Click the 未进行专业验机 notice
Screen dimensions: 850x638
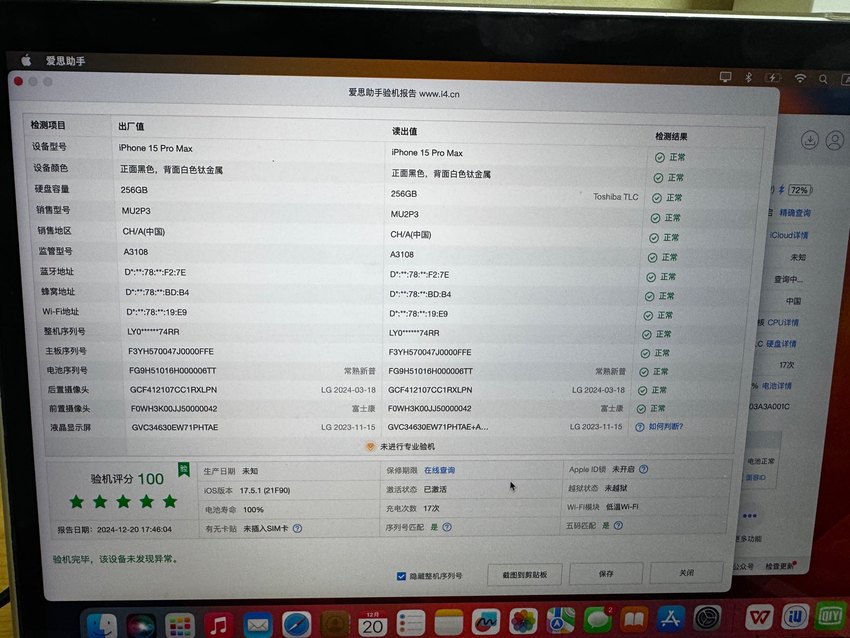[401, 447]
